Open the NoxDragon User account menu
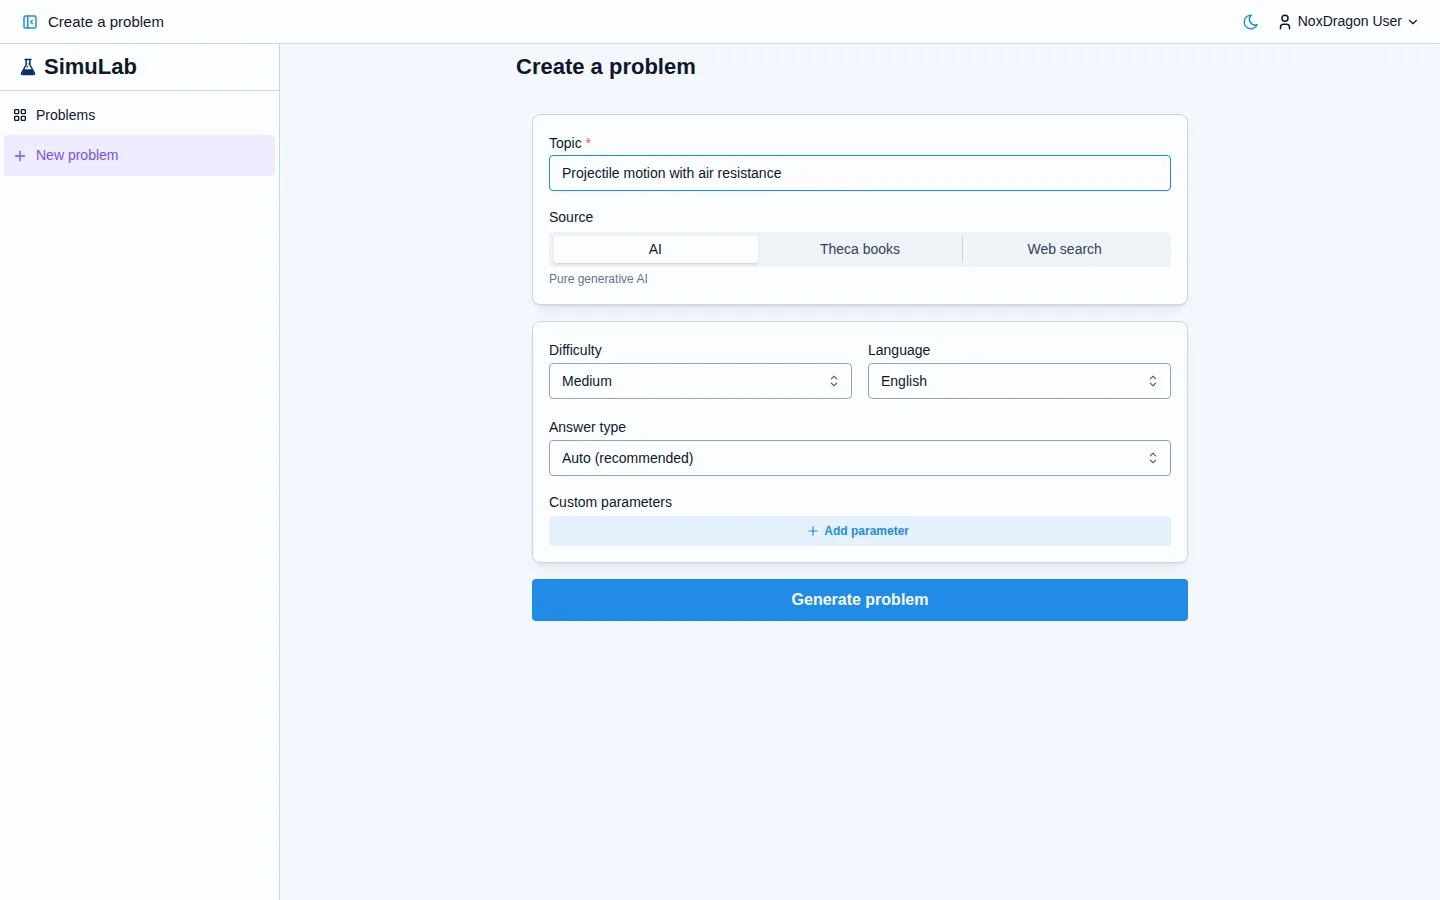 point(1348,22)
